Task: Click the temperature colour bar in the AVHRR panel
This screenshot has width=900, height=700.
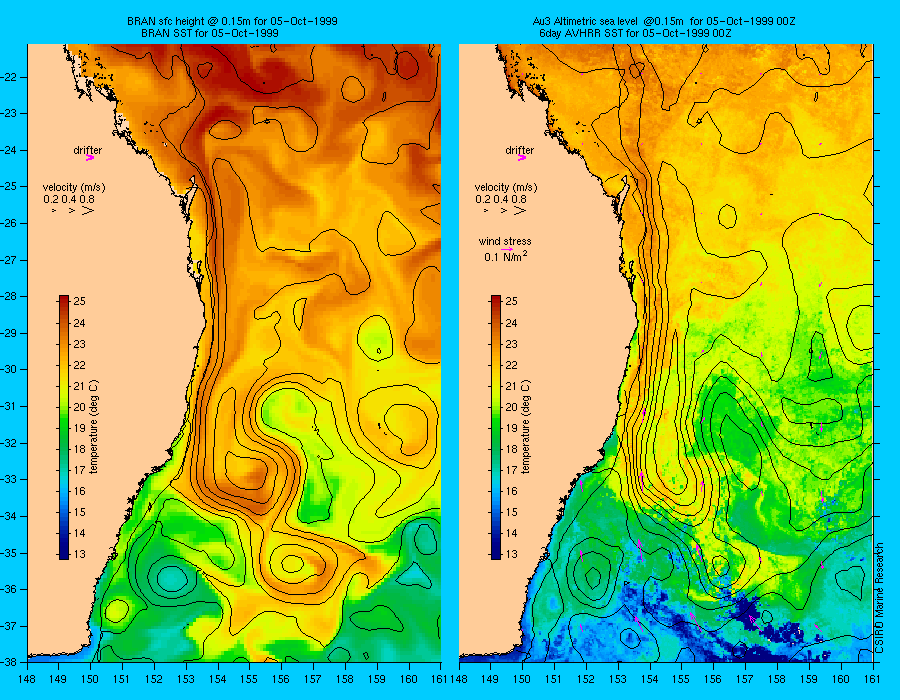Action: pos(495,427)
